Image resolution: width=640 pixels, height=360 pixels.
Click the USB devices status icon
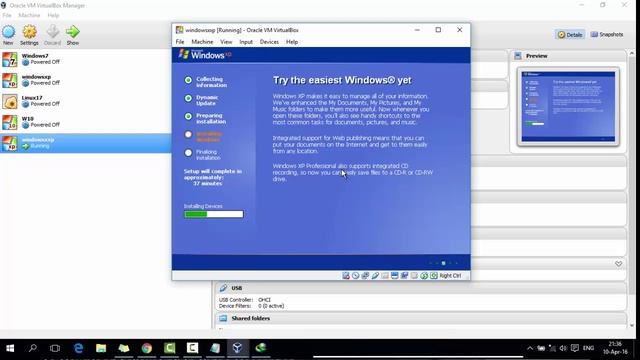tap(375, 276)
